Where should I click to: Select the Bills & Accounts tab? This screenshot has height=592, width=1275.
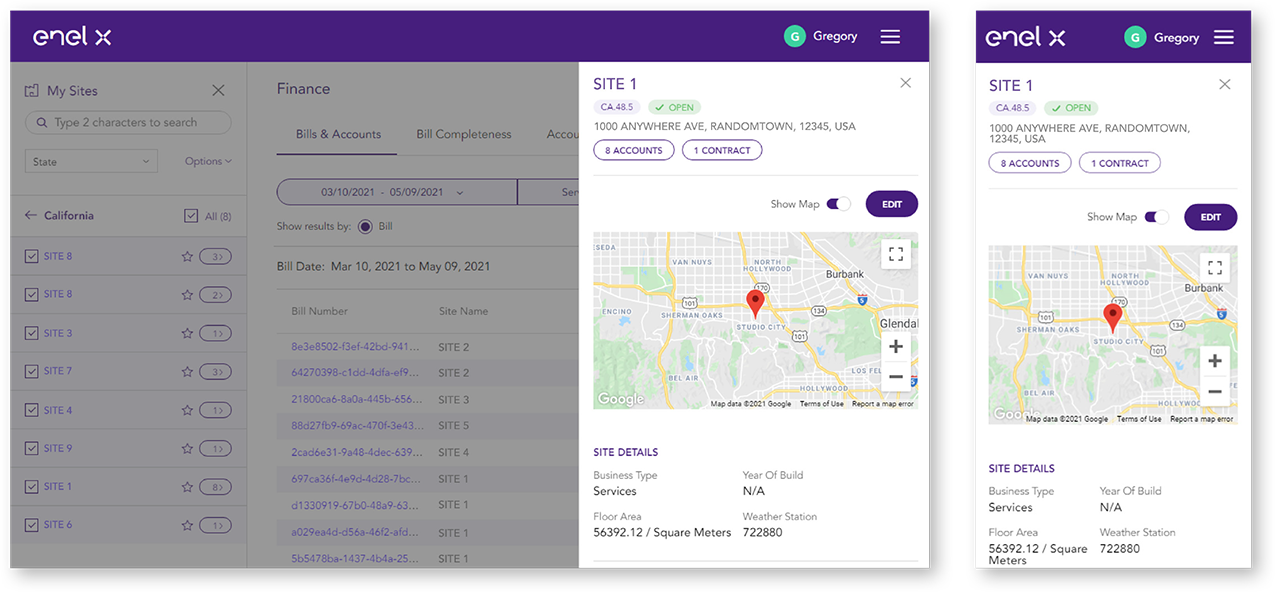click(x=337, y=135)
